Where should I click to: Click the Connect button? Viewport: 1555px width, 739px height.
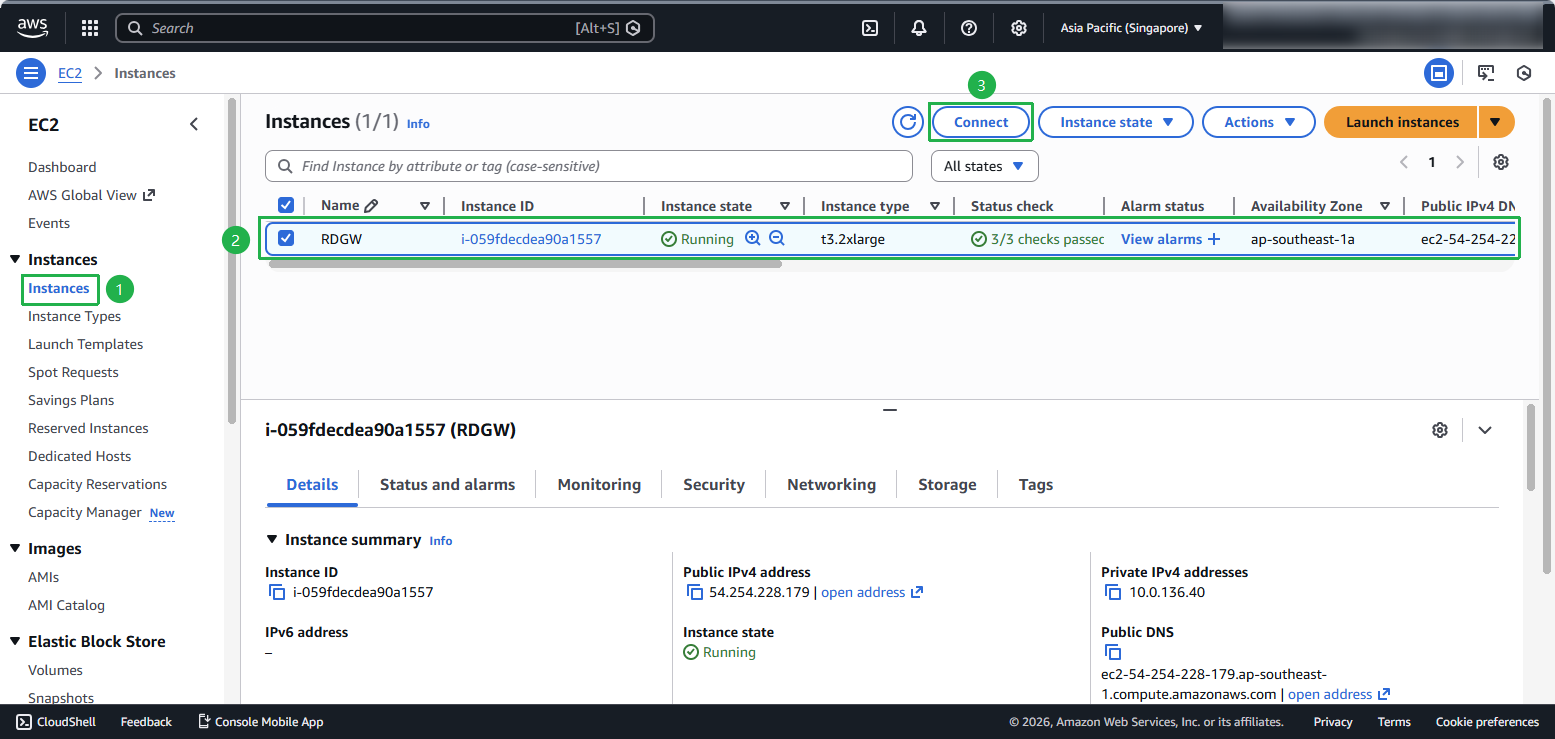980,122
